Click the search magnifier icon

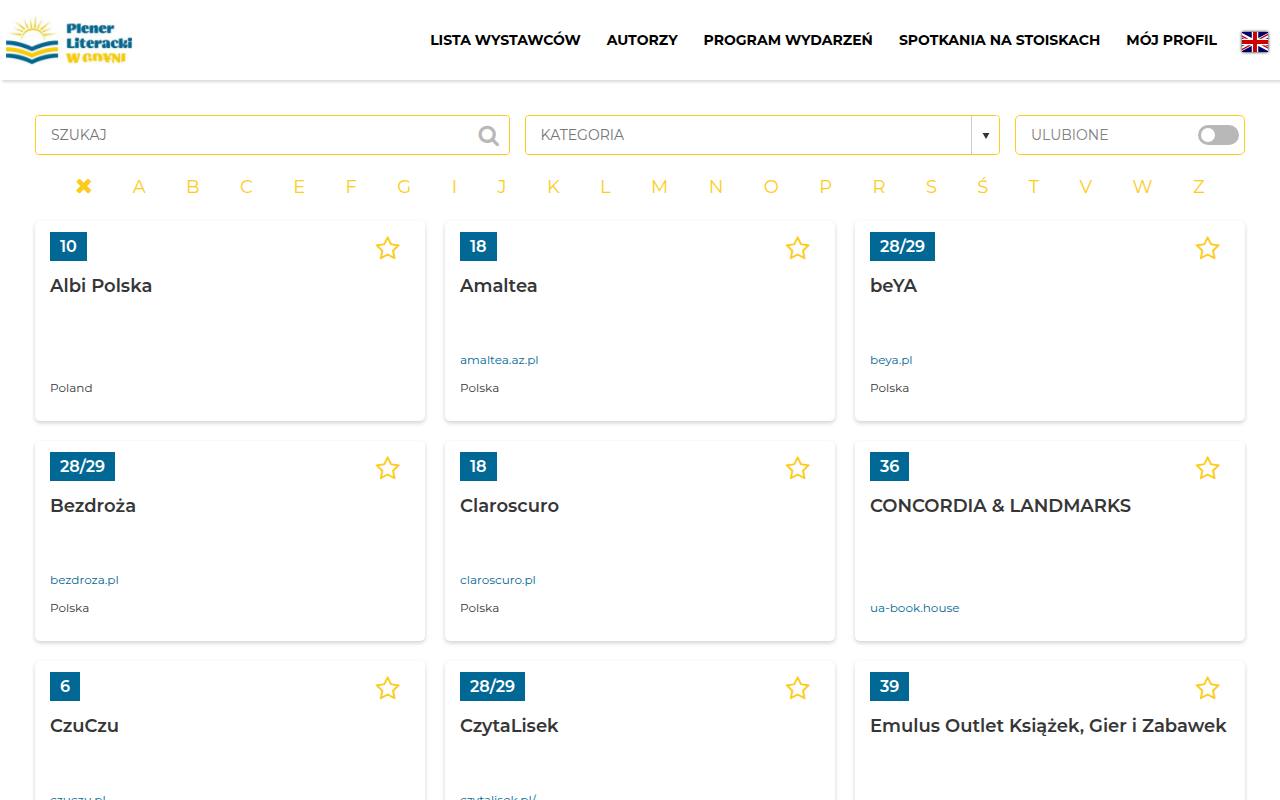tap(488, 135)
